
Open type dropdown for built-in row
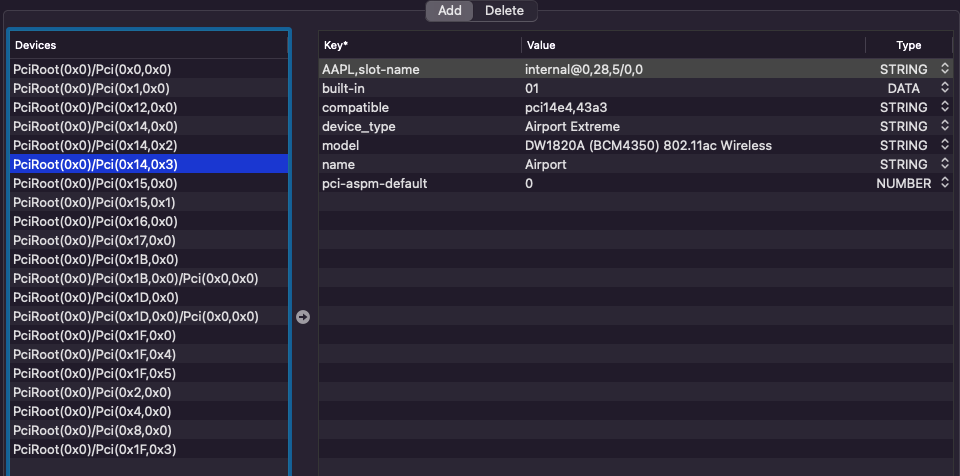click(x=944, y=88)
